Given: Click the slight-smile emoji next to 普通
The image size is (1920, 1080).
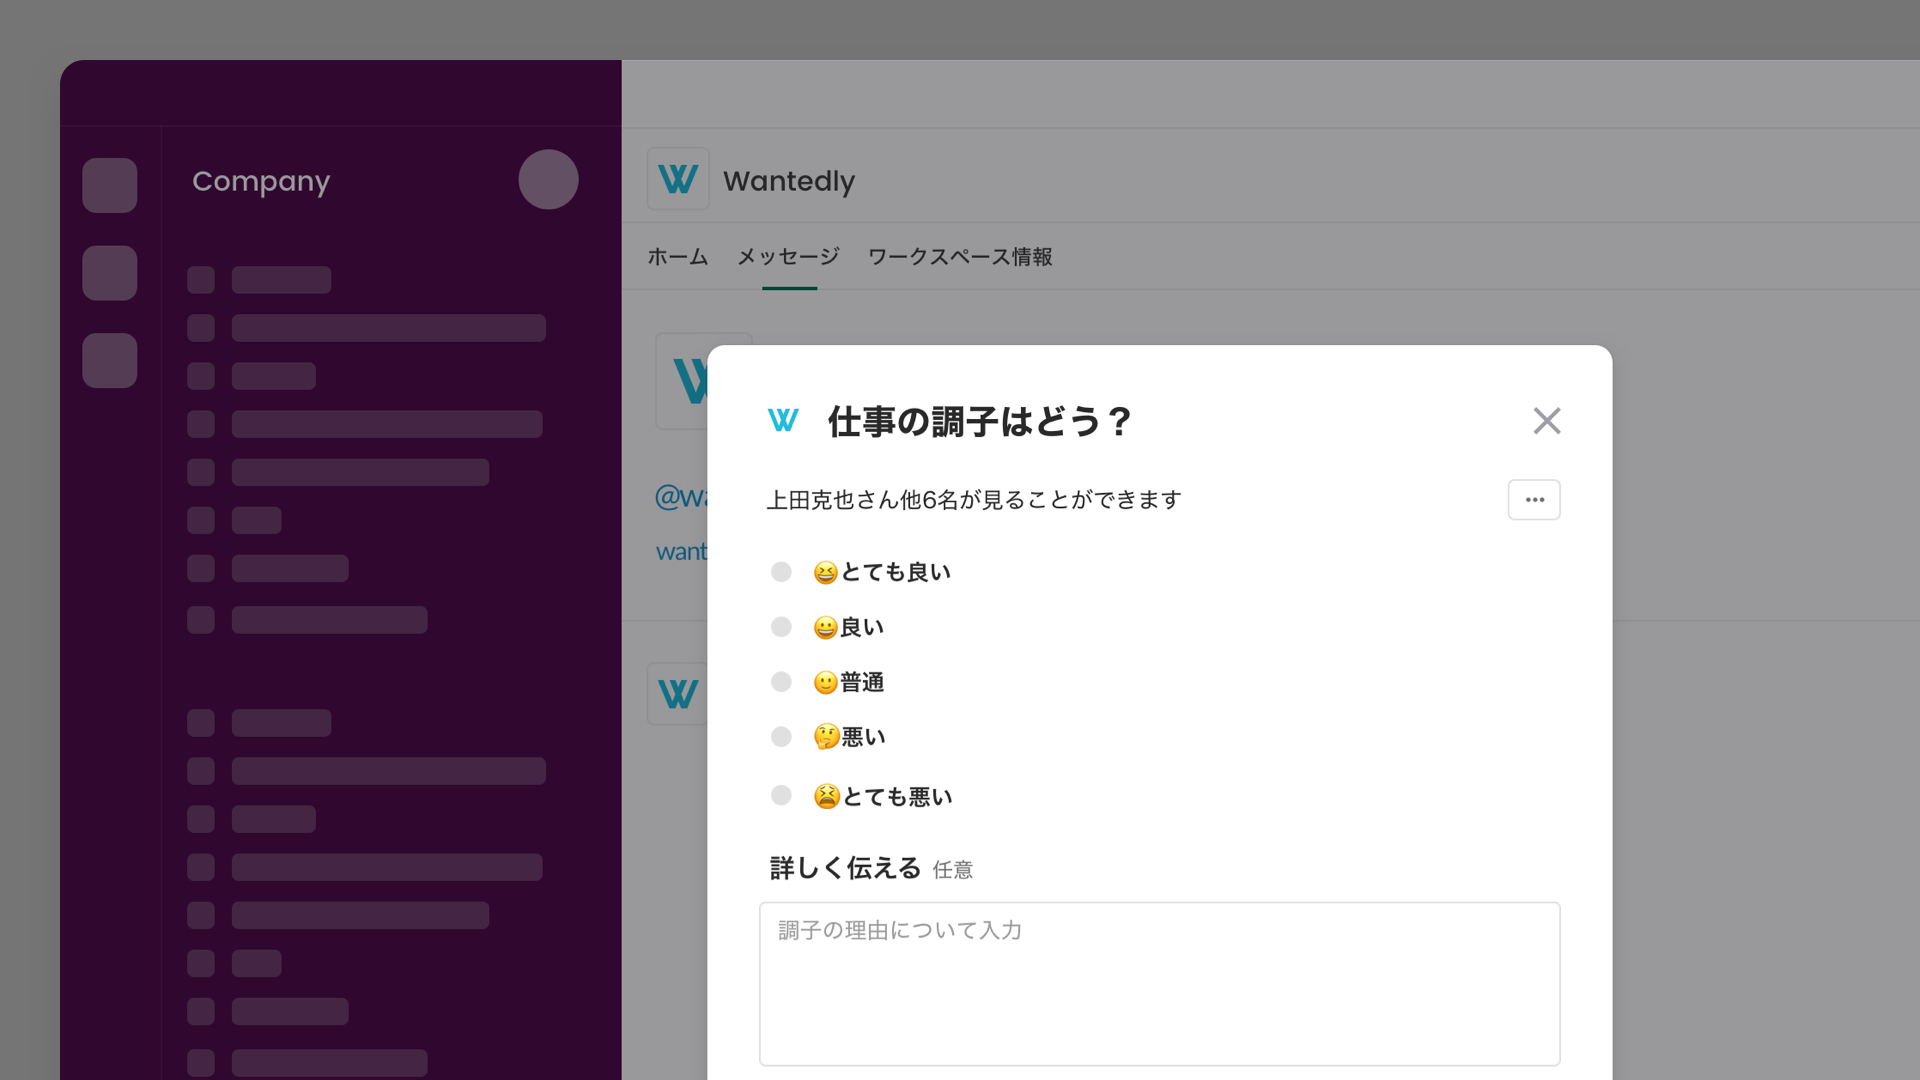Looking at the screenshot, I should point(825,682).
